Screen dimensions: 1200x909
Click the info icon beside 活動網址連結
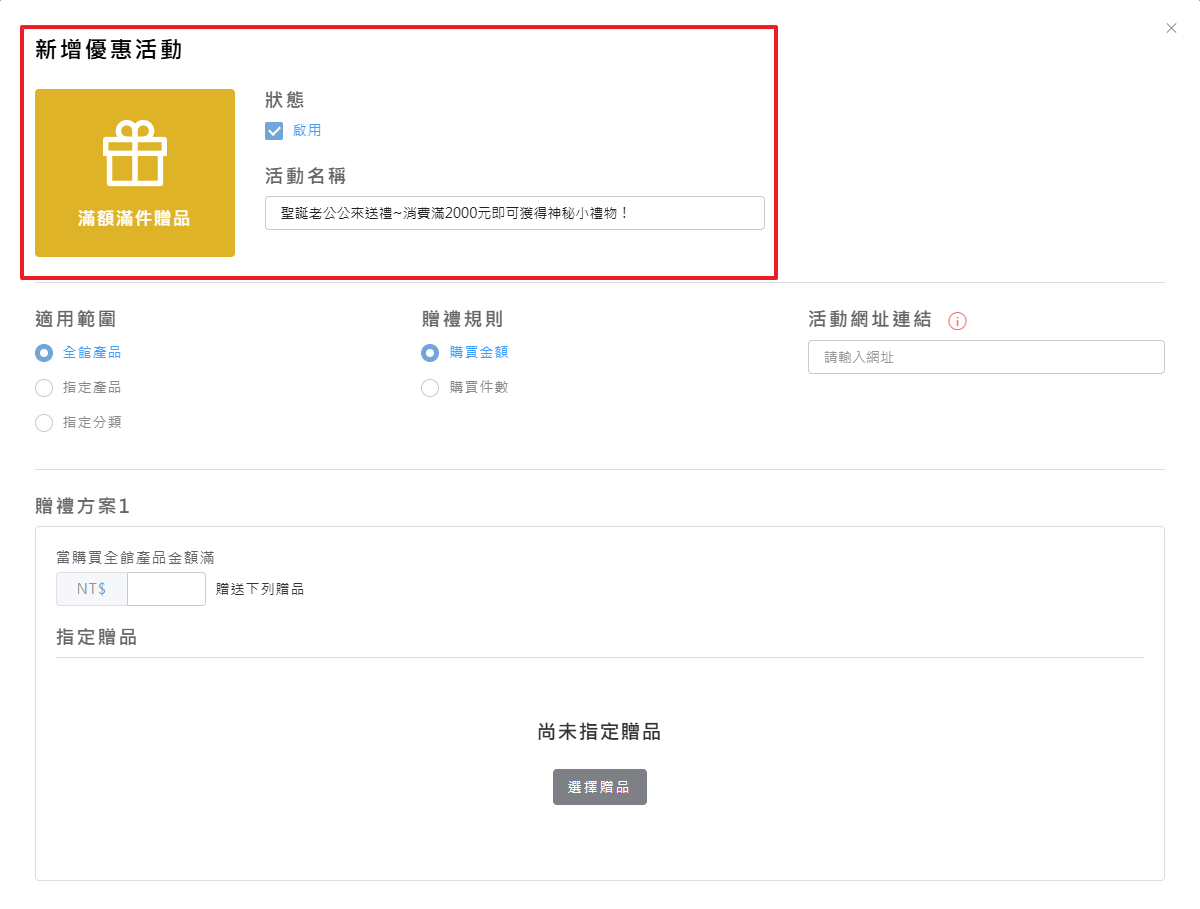coord(957,321)
